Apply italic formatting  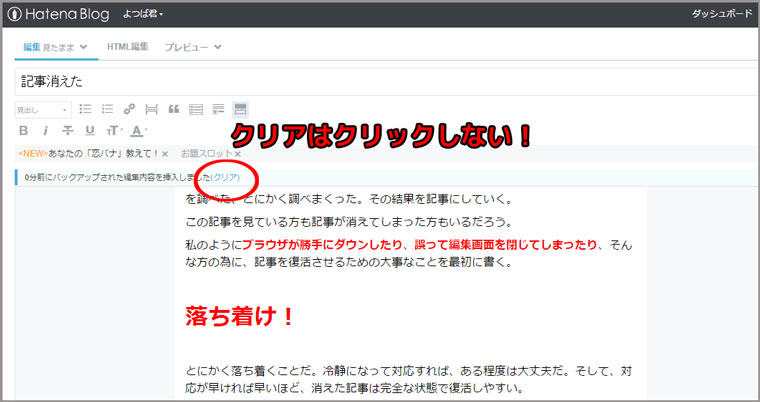click(x=46, y=130)
